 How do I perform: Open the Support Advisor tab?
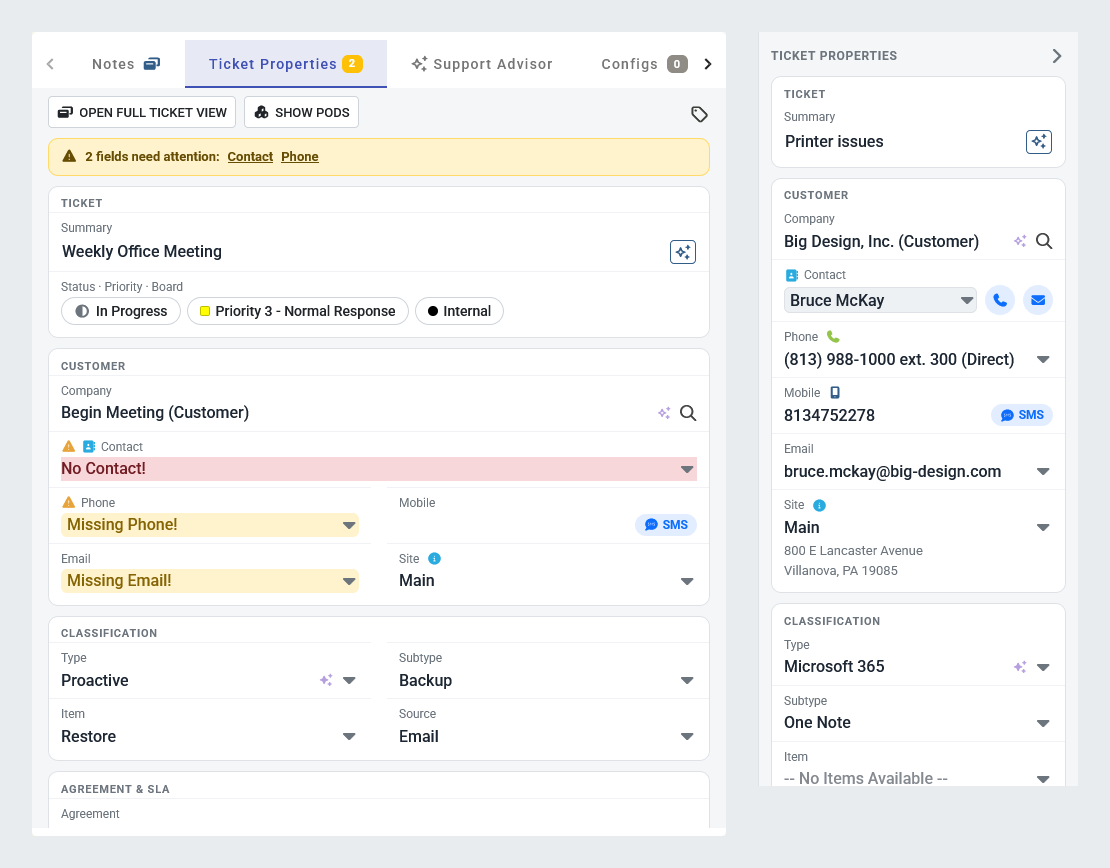click(x=482, y=64)
